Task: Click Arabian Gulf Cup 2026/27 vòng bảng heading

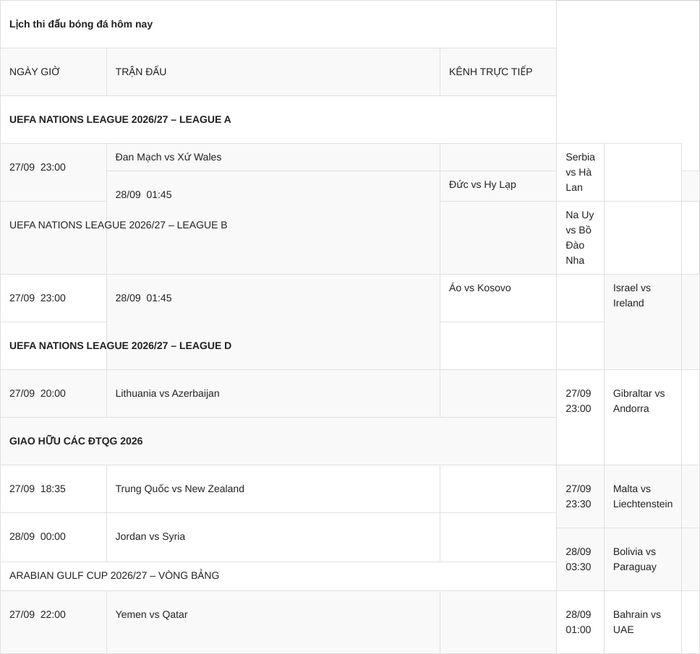Action: click(x=114, y=575)
